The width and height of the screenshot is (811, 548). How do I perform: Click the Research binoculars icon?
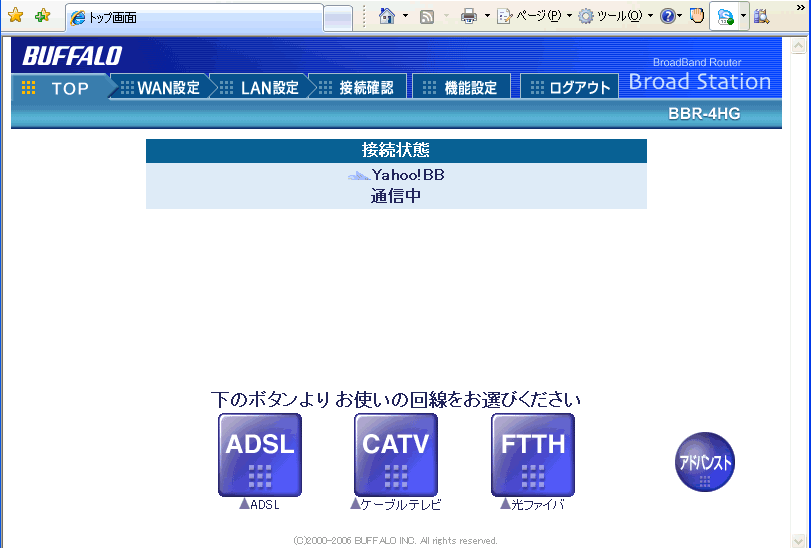tap(761, 17)
